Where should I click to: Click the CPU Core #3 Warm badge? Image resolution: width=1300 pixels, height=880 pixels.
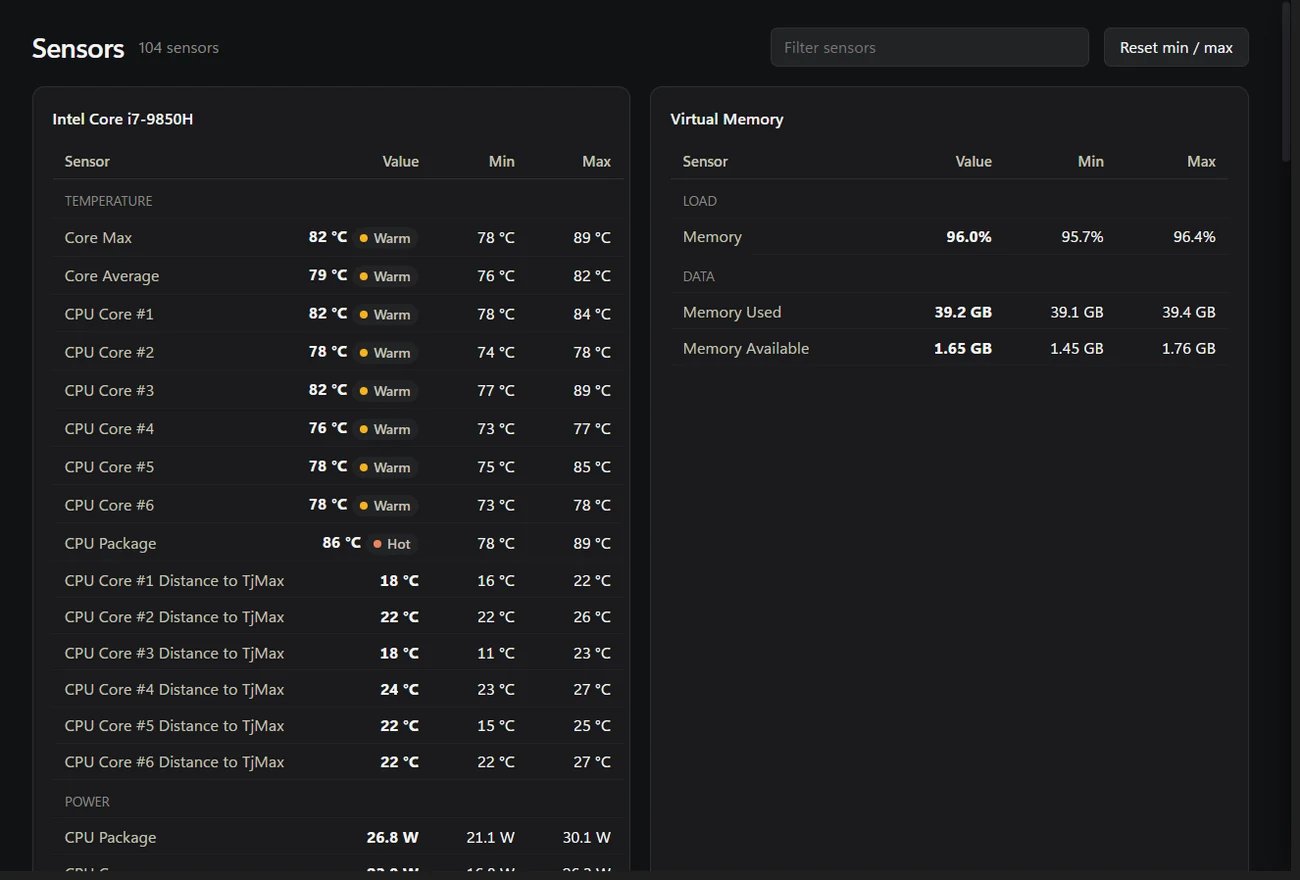(385, 391)
